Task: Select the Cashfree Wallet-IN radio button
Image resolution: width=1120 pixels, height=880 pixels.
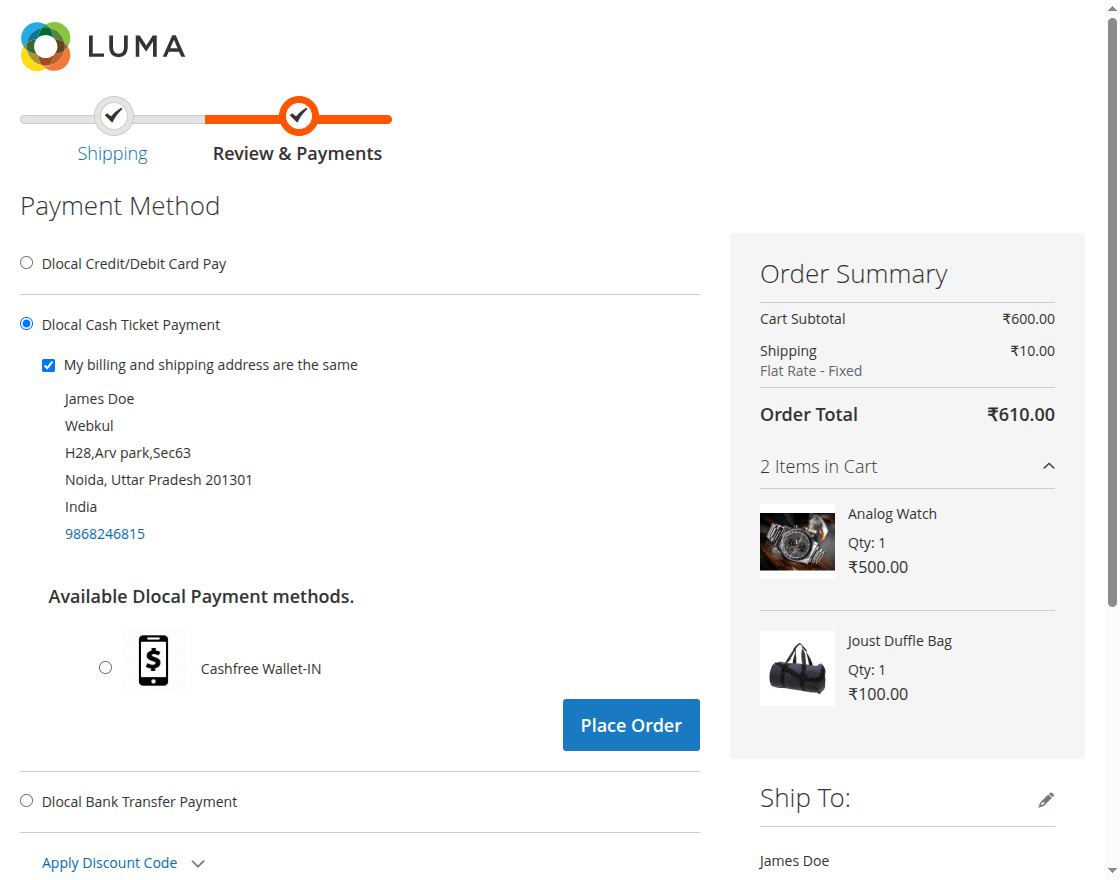Action: 106,668
